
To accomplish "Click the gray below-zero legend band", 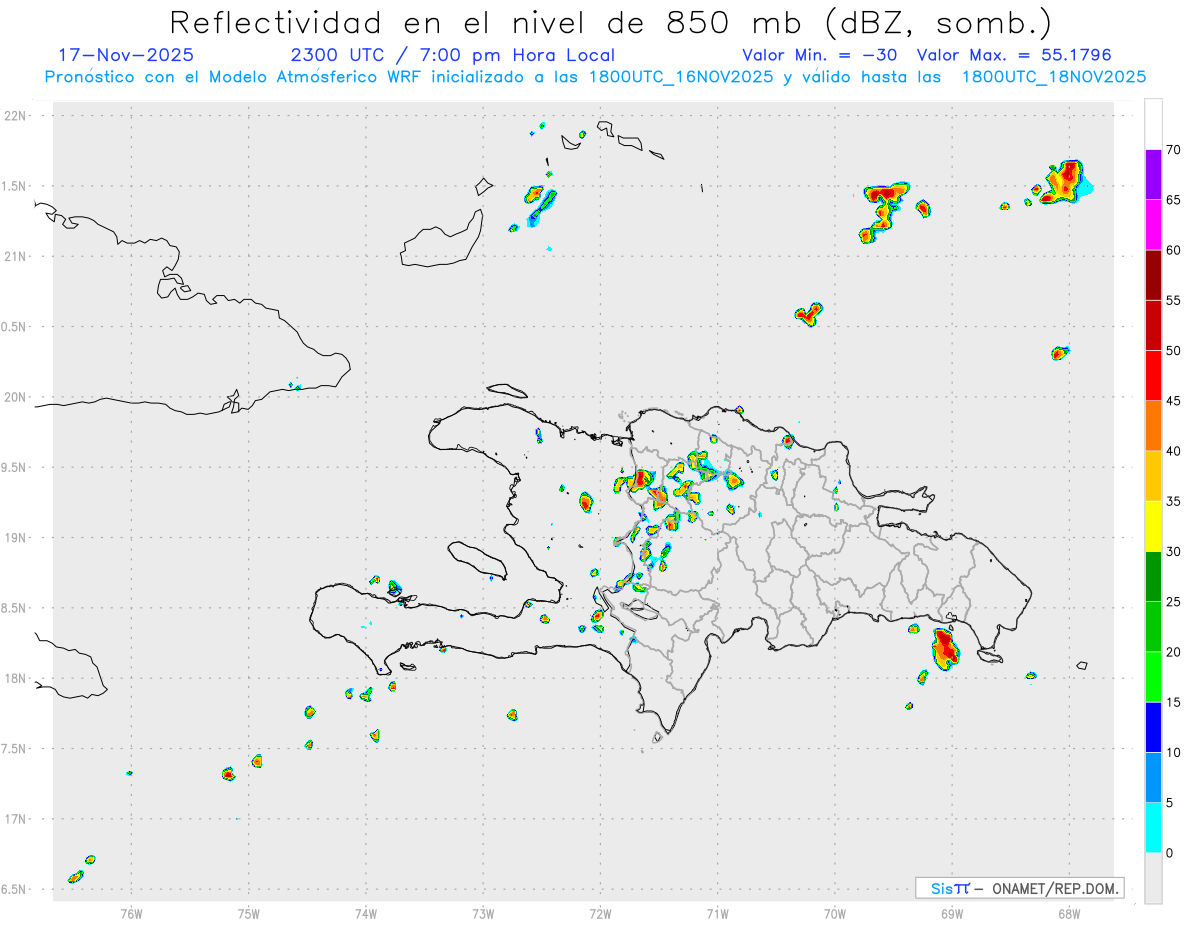I will coord(1153,878).
